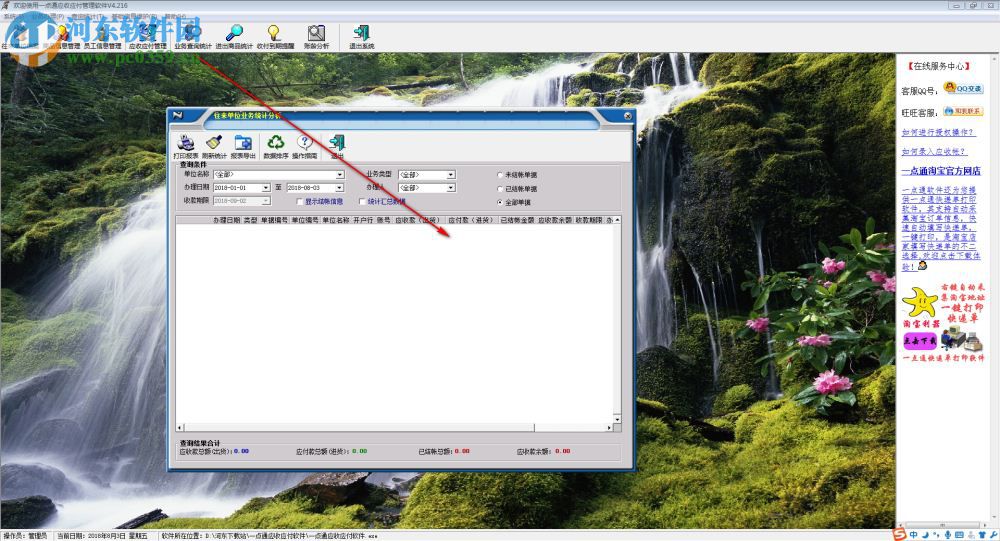Click the yellow star 淘宝利器 image
Viewport: 1000px width, 541px height.
click(920, 303)
